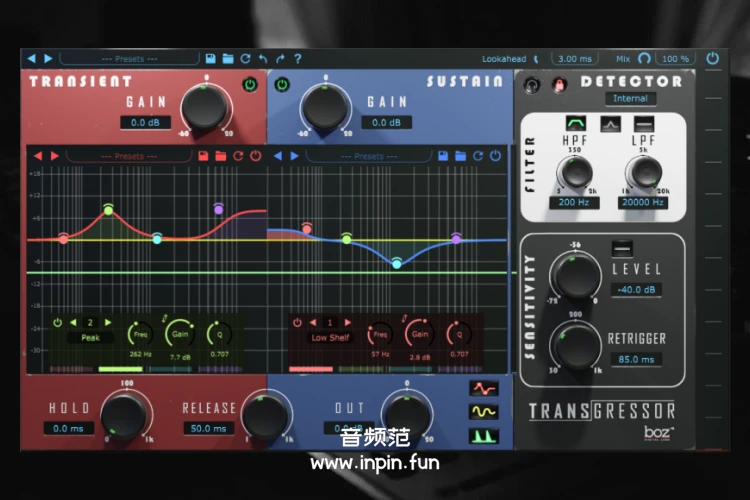Go to next Sustain EQ band from band 1

click(348, 322)
